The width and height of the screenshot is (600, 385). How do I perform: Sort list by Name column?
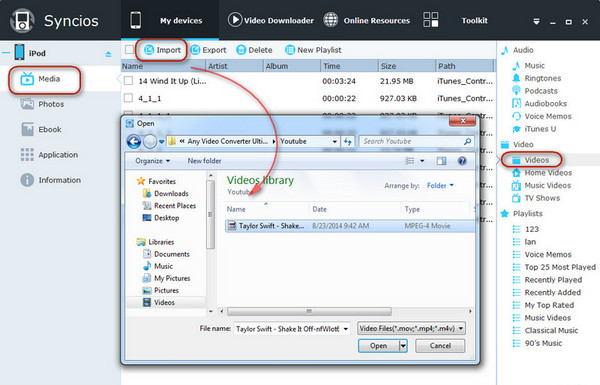164,66
